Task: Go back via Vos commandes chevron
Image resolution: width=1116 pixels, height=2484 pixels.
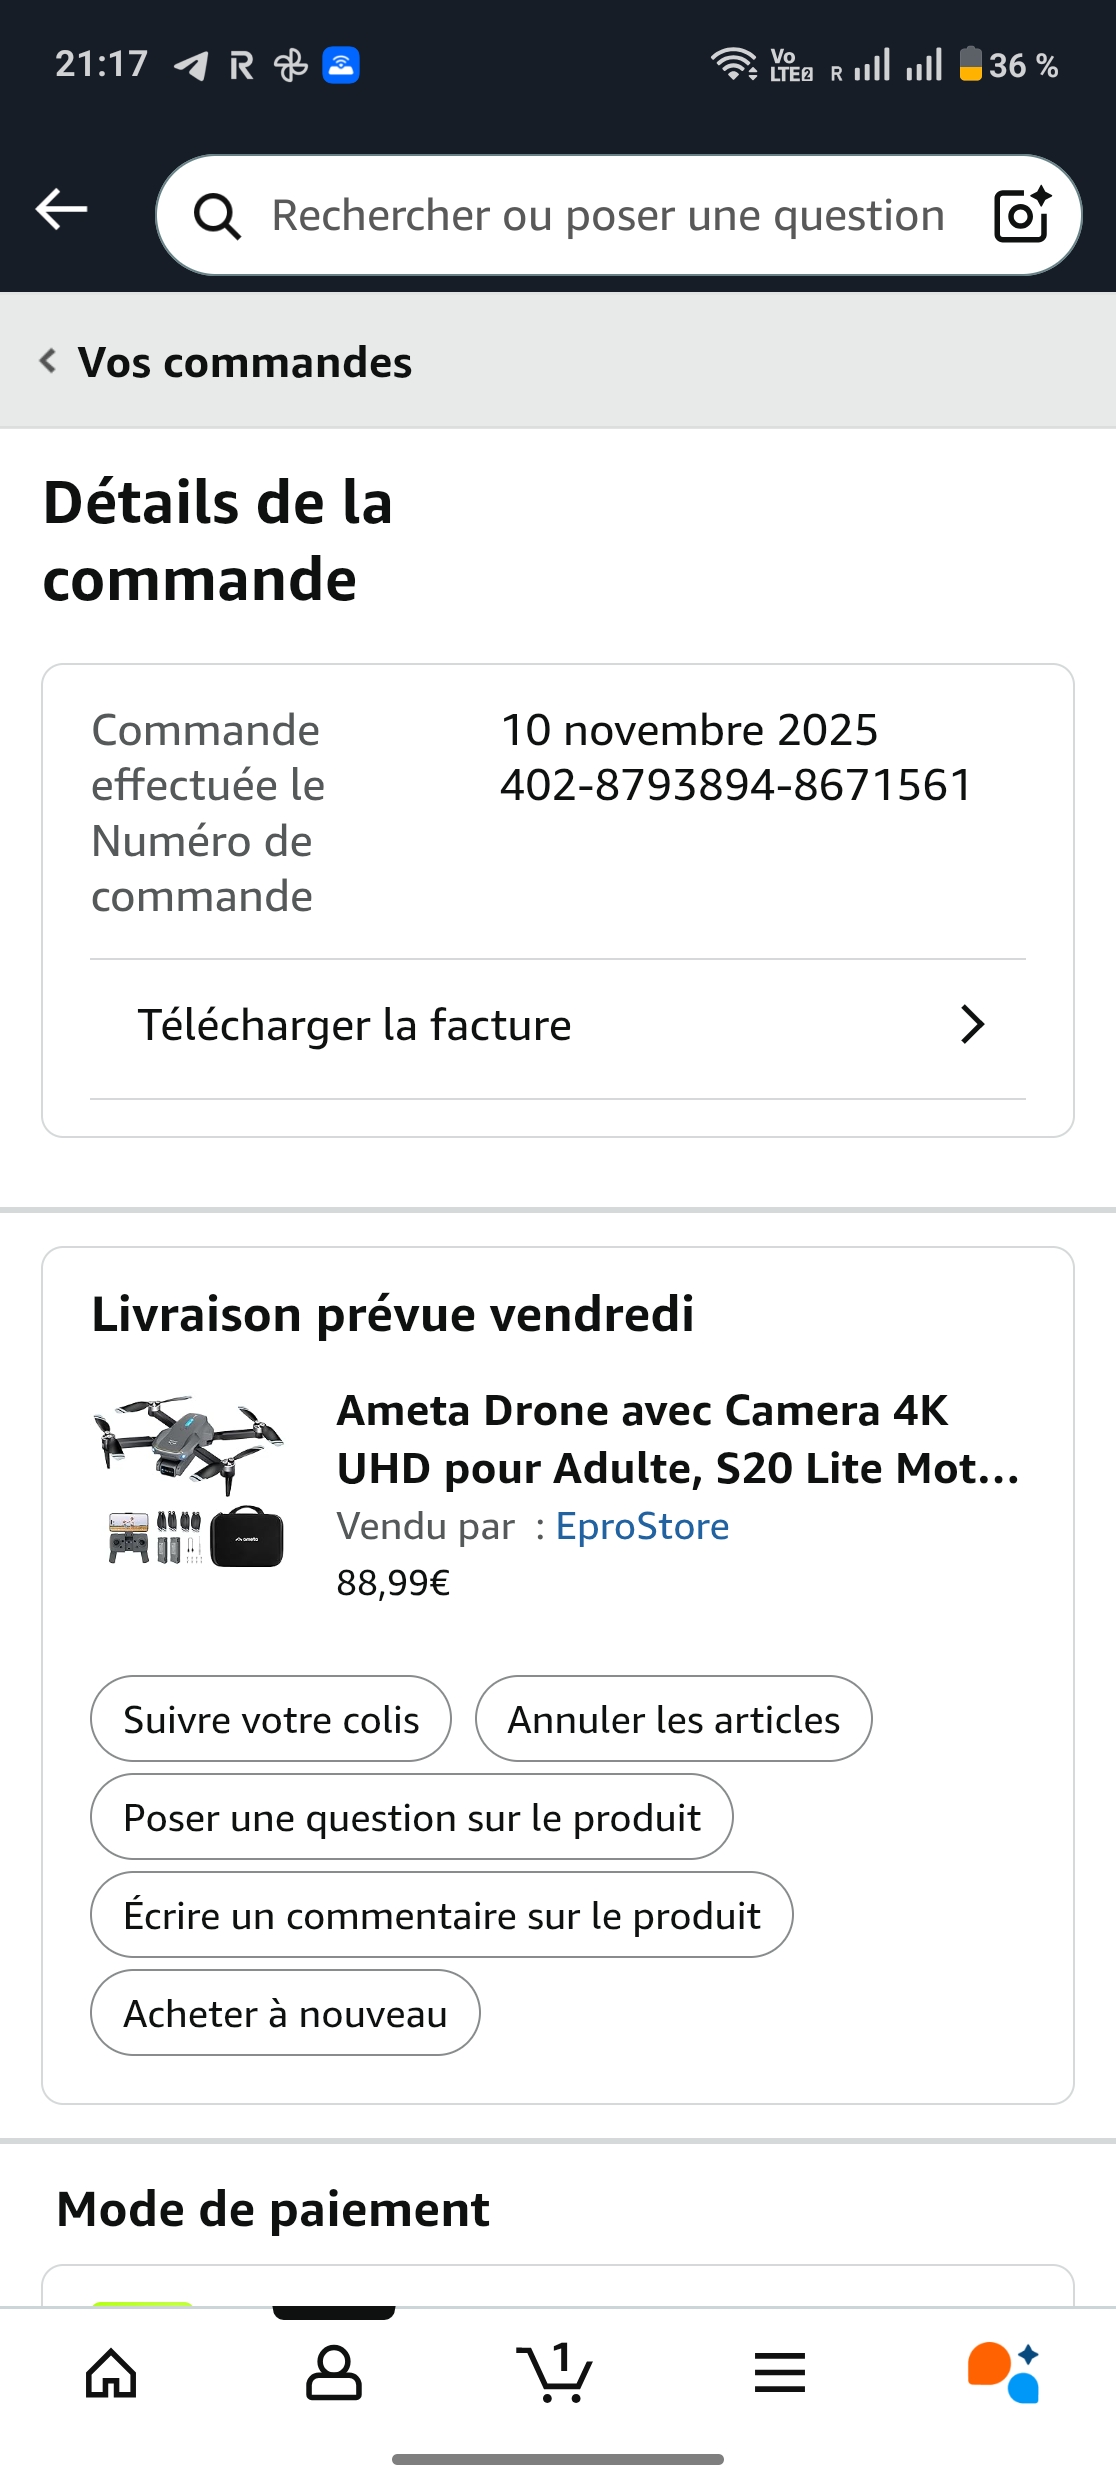Action: 48,361
